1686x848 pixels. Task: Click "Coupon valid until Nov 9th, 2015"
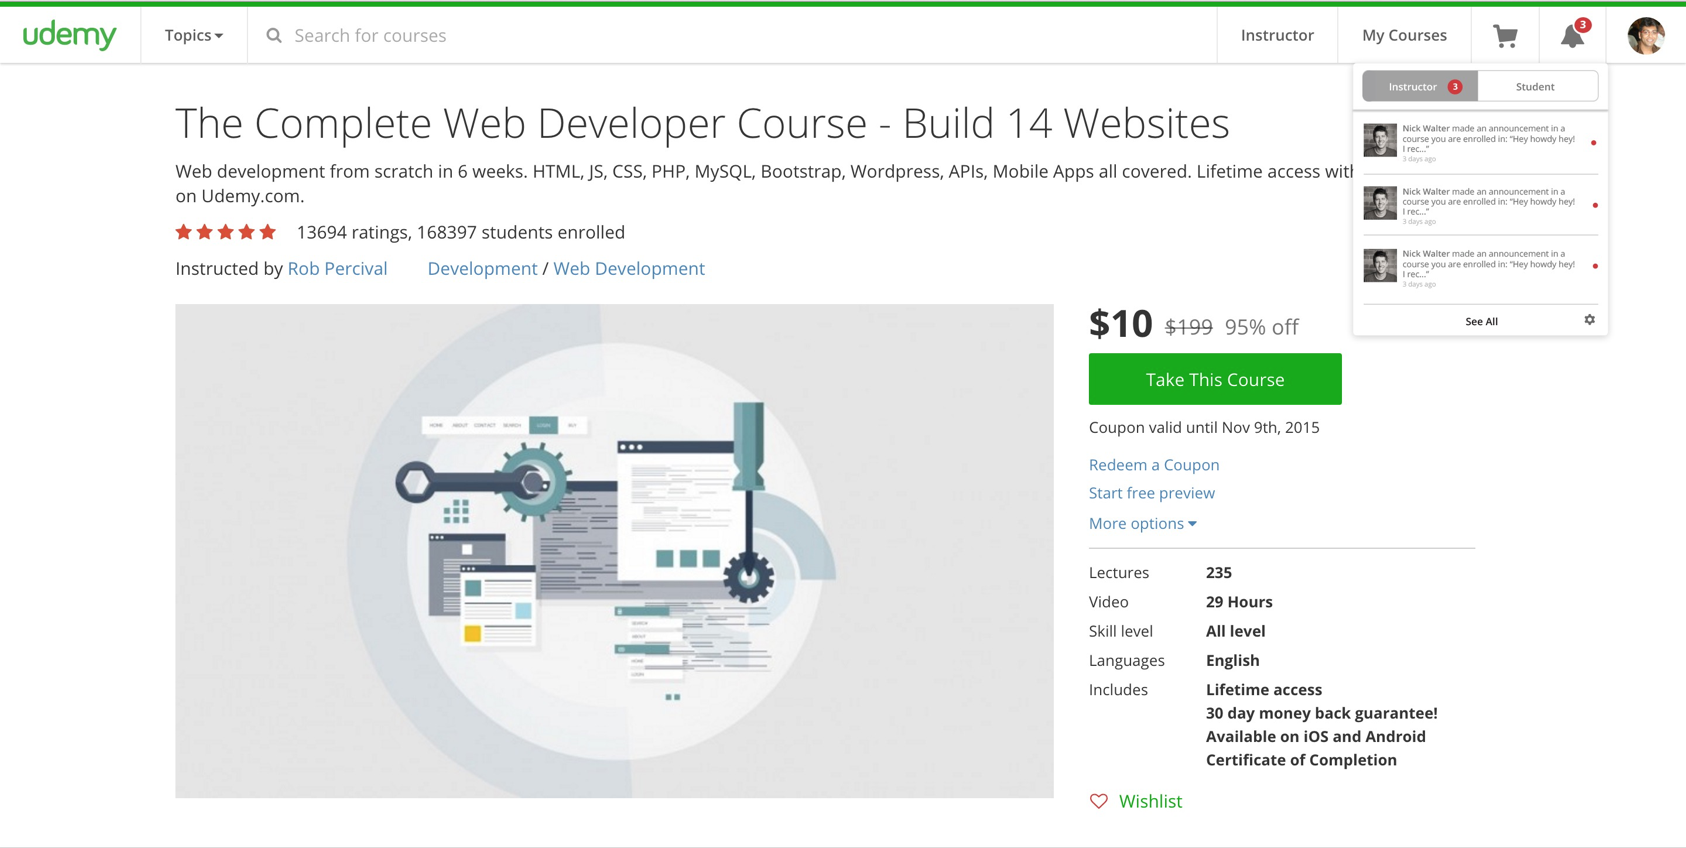[1204, 427]
